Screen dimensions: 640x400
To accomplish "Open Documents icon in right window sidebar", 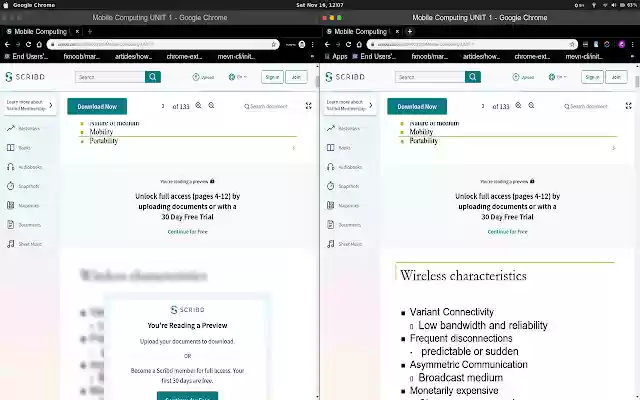I will click(331, 224).
